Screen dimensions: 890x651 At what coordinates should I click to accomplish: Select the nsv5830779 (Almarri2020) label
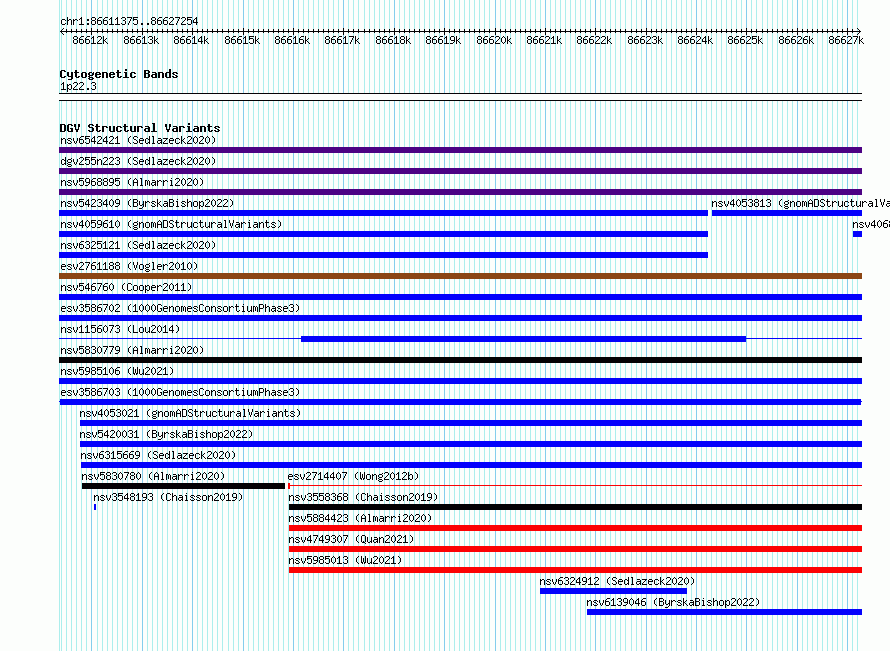132,350
